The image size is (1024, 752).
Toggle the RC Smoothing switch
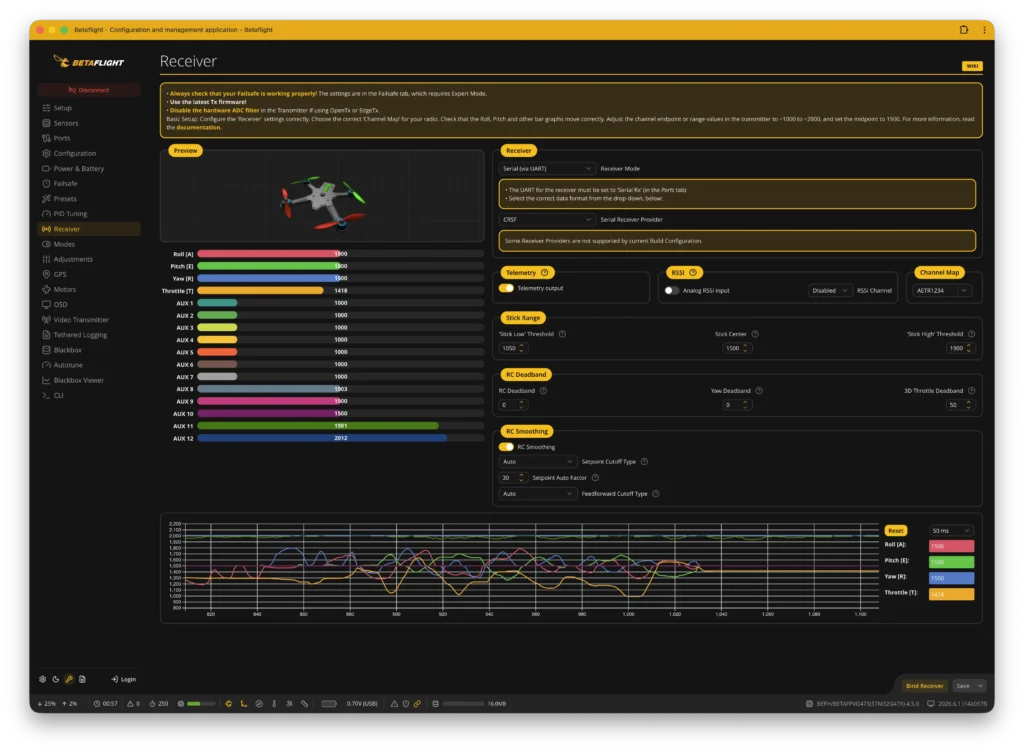tap(506, 447)
